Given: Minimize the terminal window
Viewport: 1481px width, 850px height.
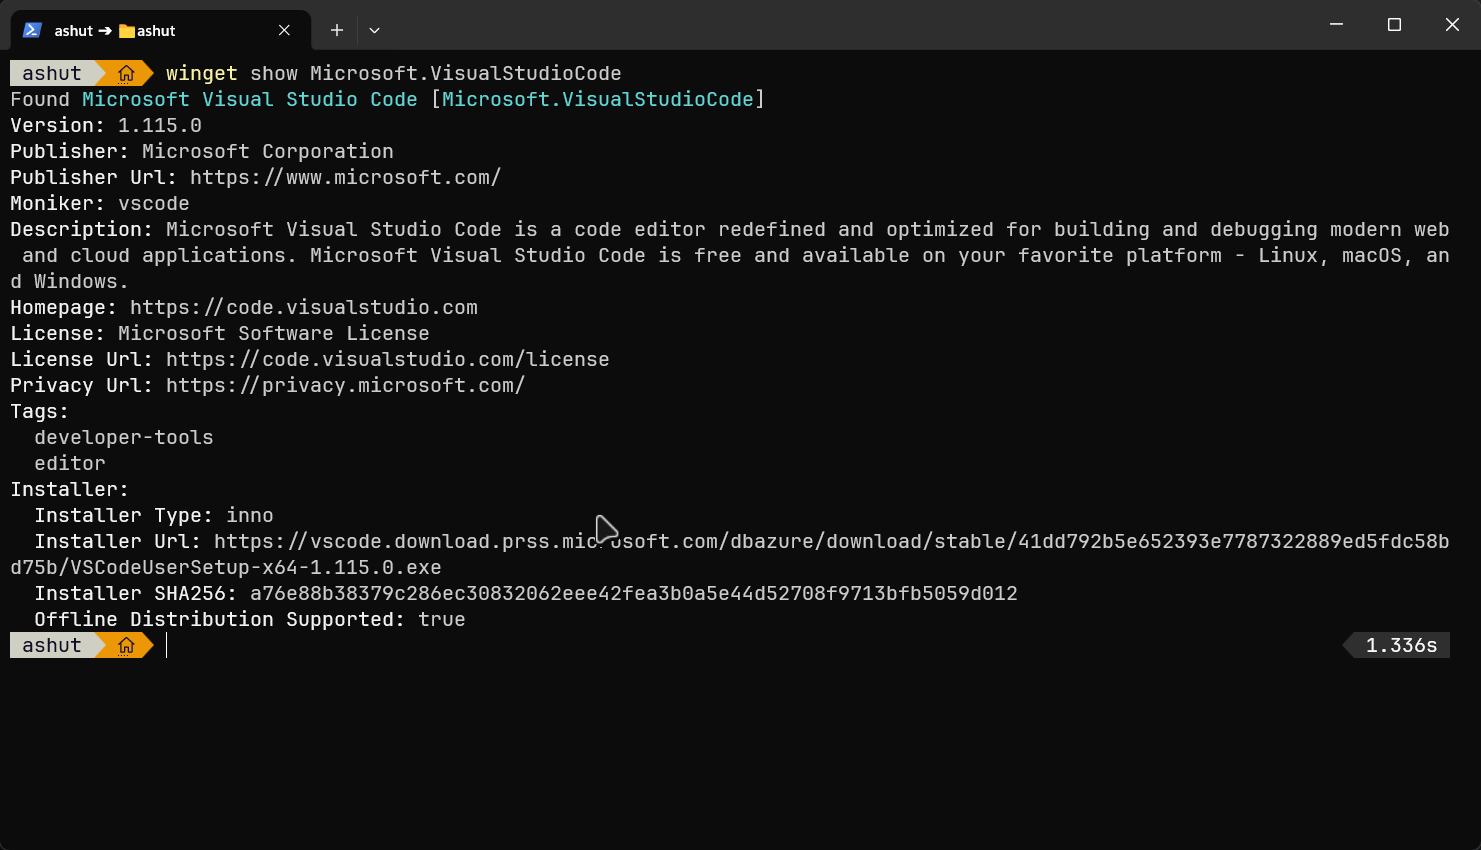Looking at the screenshot, I should pyautogui.click(x=1336, y=24).
